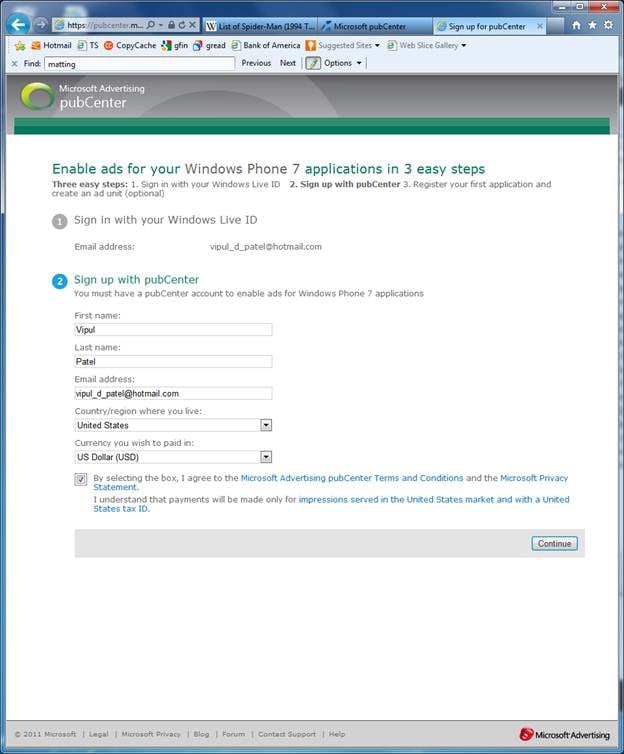624x754 pixels.
Task: Click the First name field with Vipul
Action: coord(173,330)
